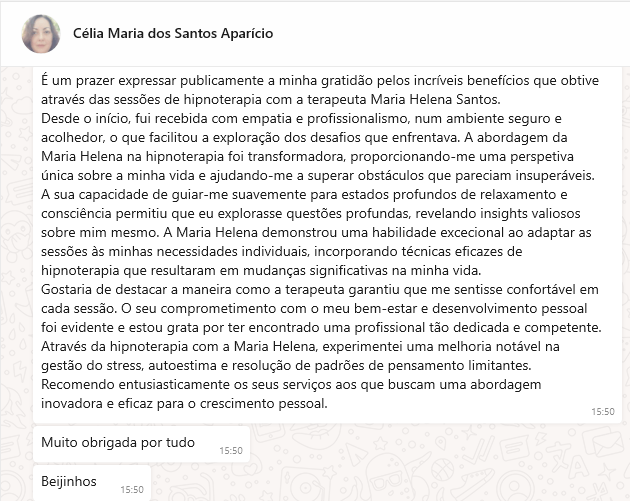Click the closing words 'crescimento pessoal' in the message

[262, 404]
